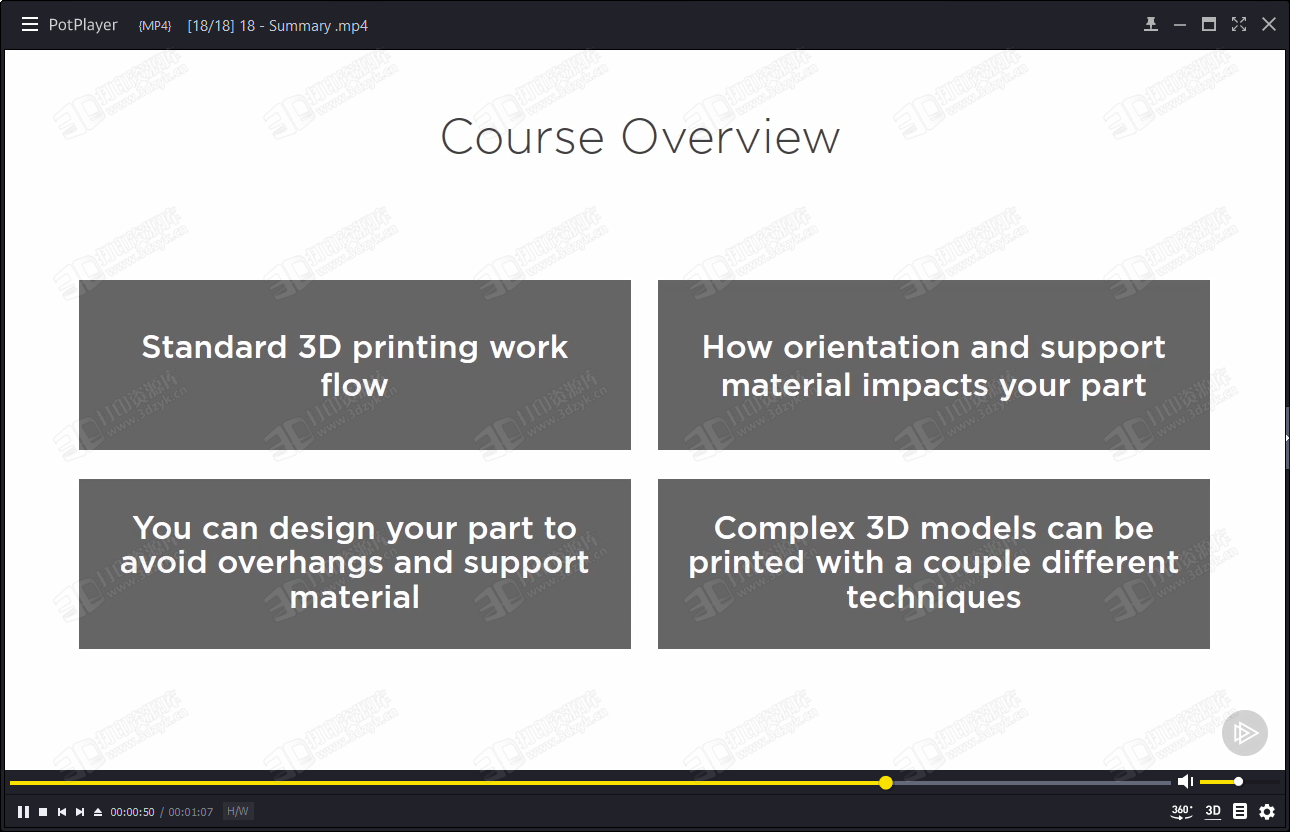Adjust the volume slider knob
The image size is (1290, 832).
pyautogui.click(x=1238, y=781)
